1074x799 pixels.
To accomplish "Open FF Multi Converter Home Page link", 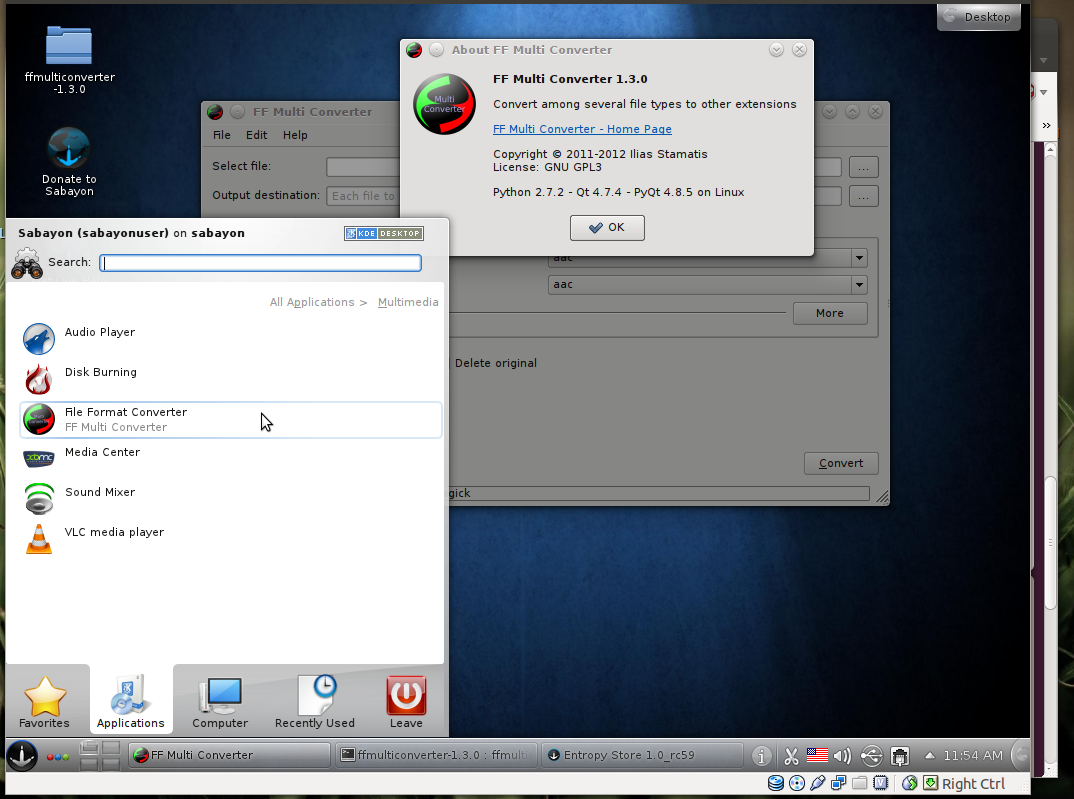I will [x=582, y=129].
